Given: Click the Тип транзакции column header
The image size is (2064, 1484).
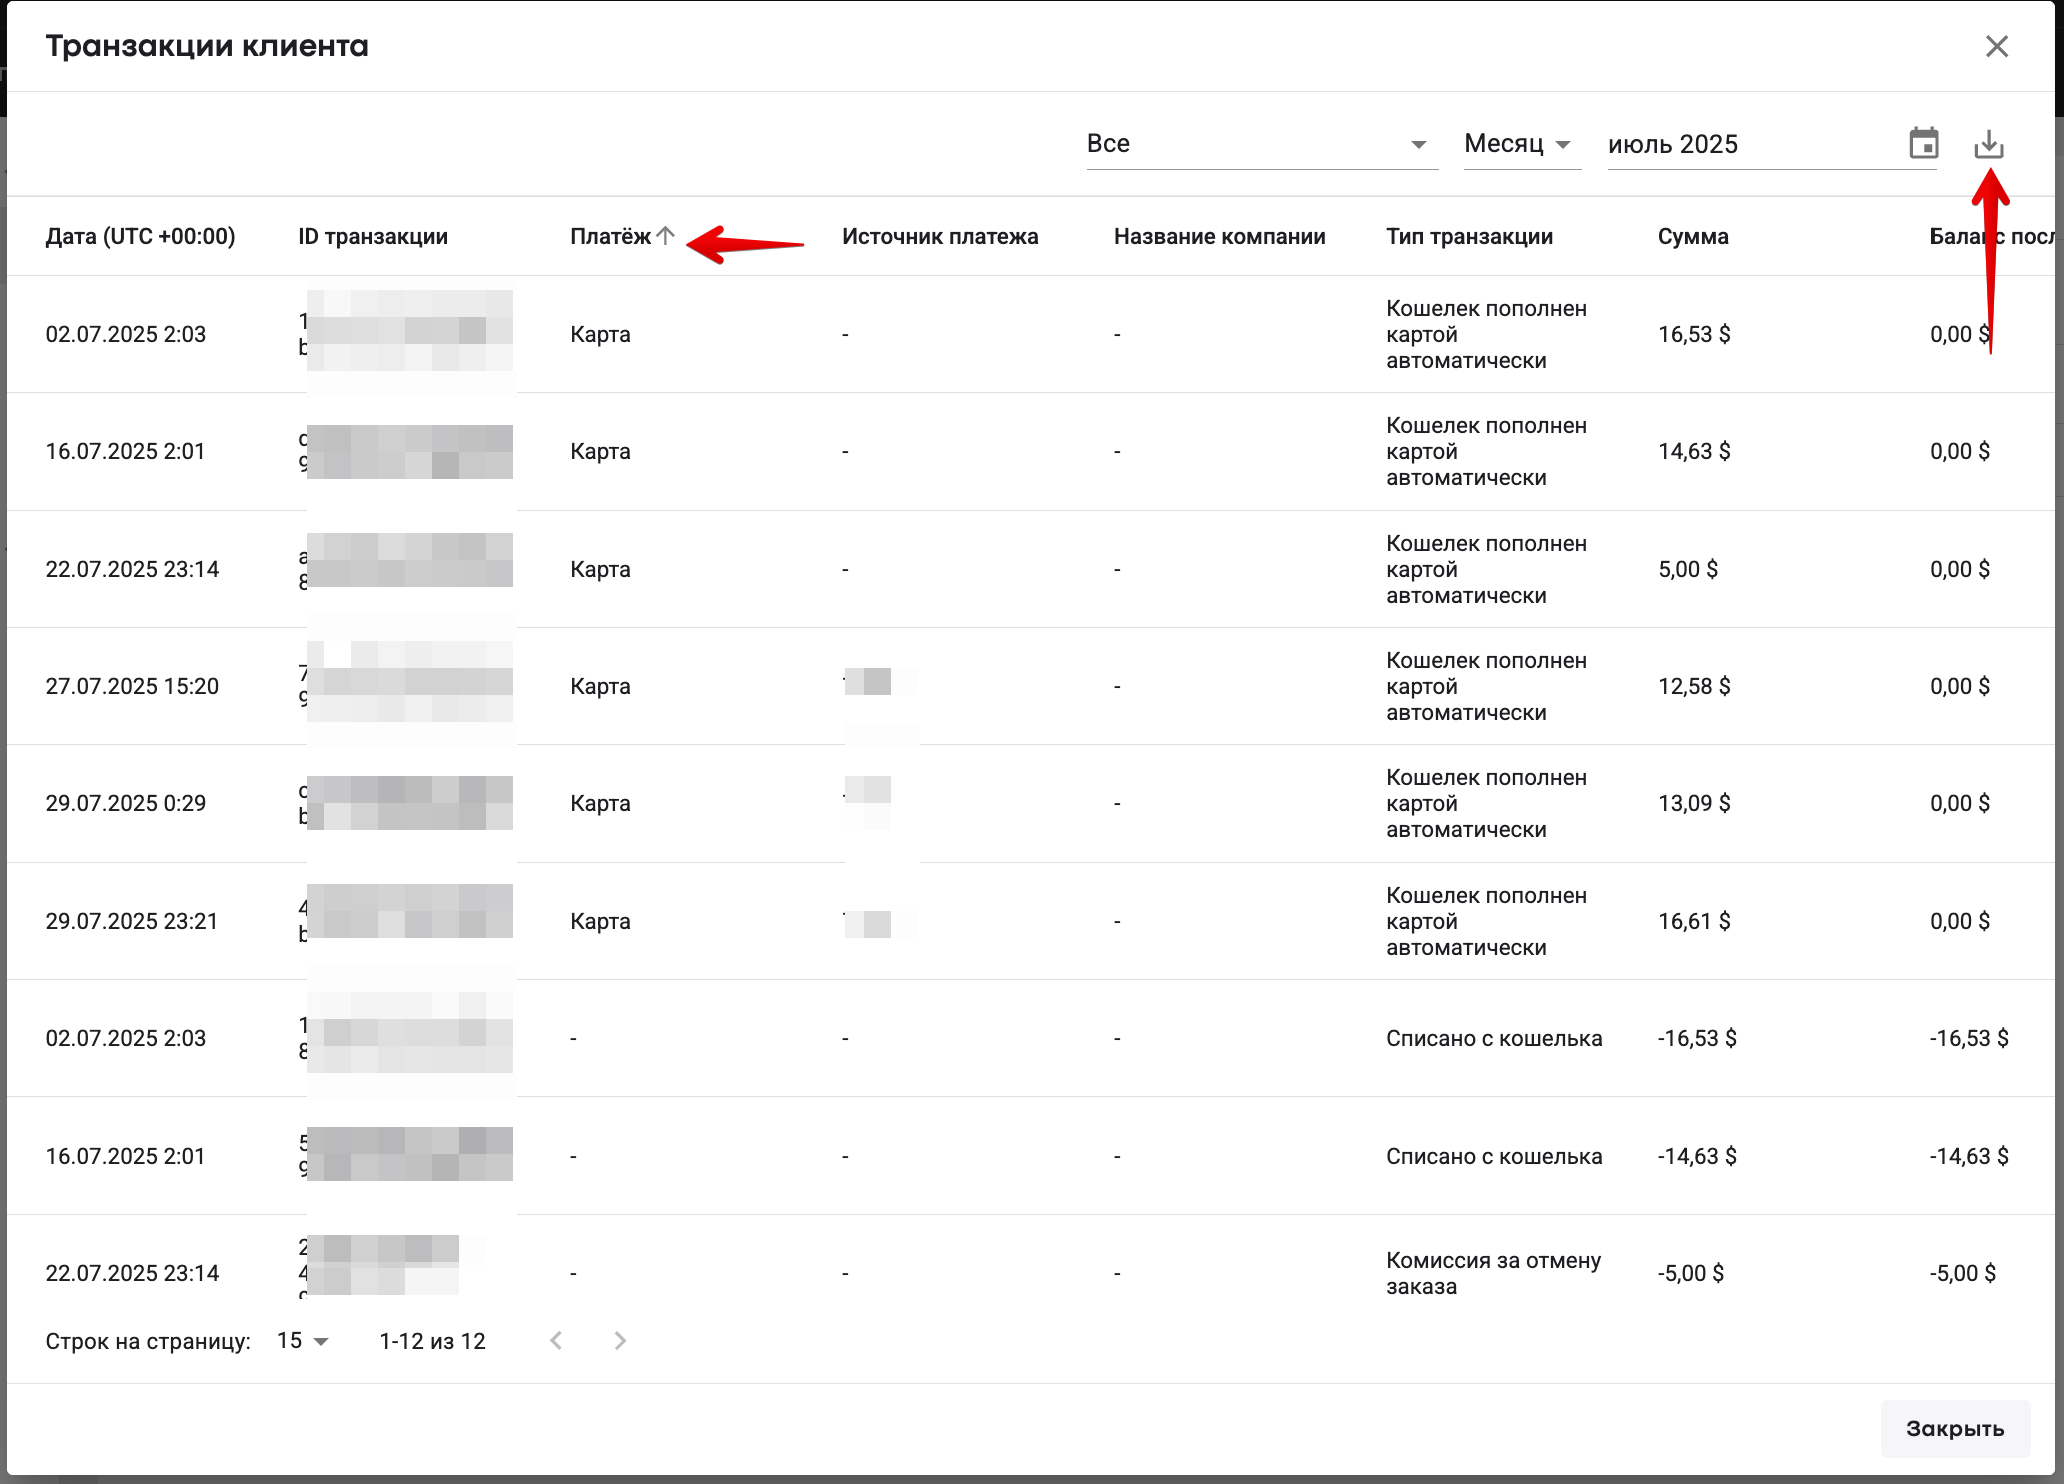Looking at the screenshot, I should click(1468, 236).
